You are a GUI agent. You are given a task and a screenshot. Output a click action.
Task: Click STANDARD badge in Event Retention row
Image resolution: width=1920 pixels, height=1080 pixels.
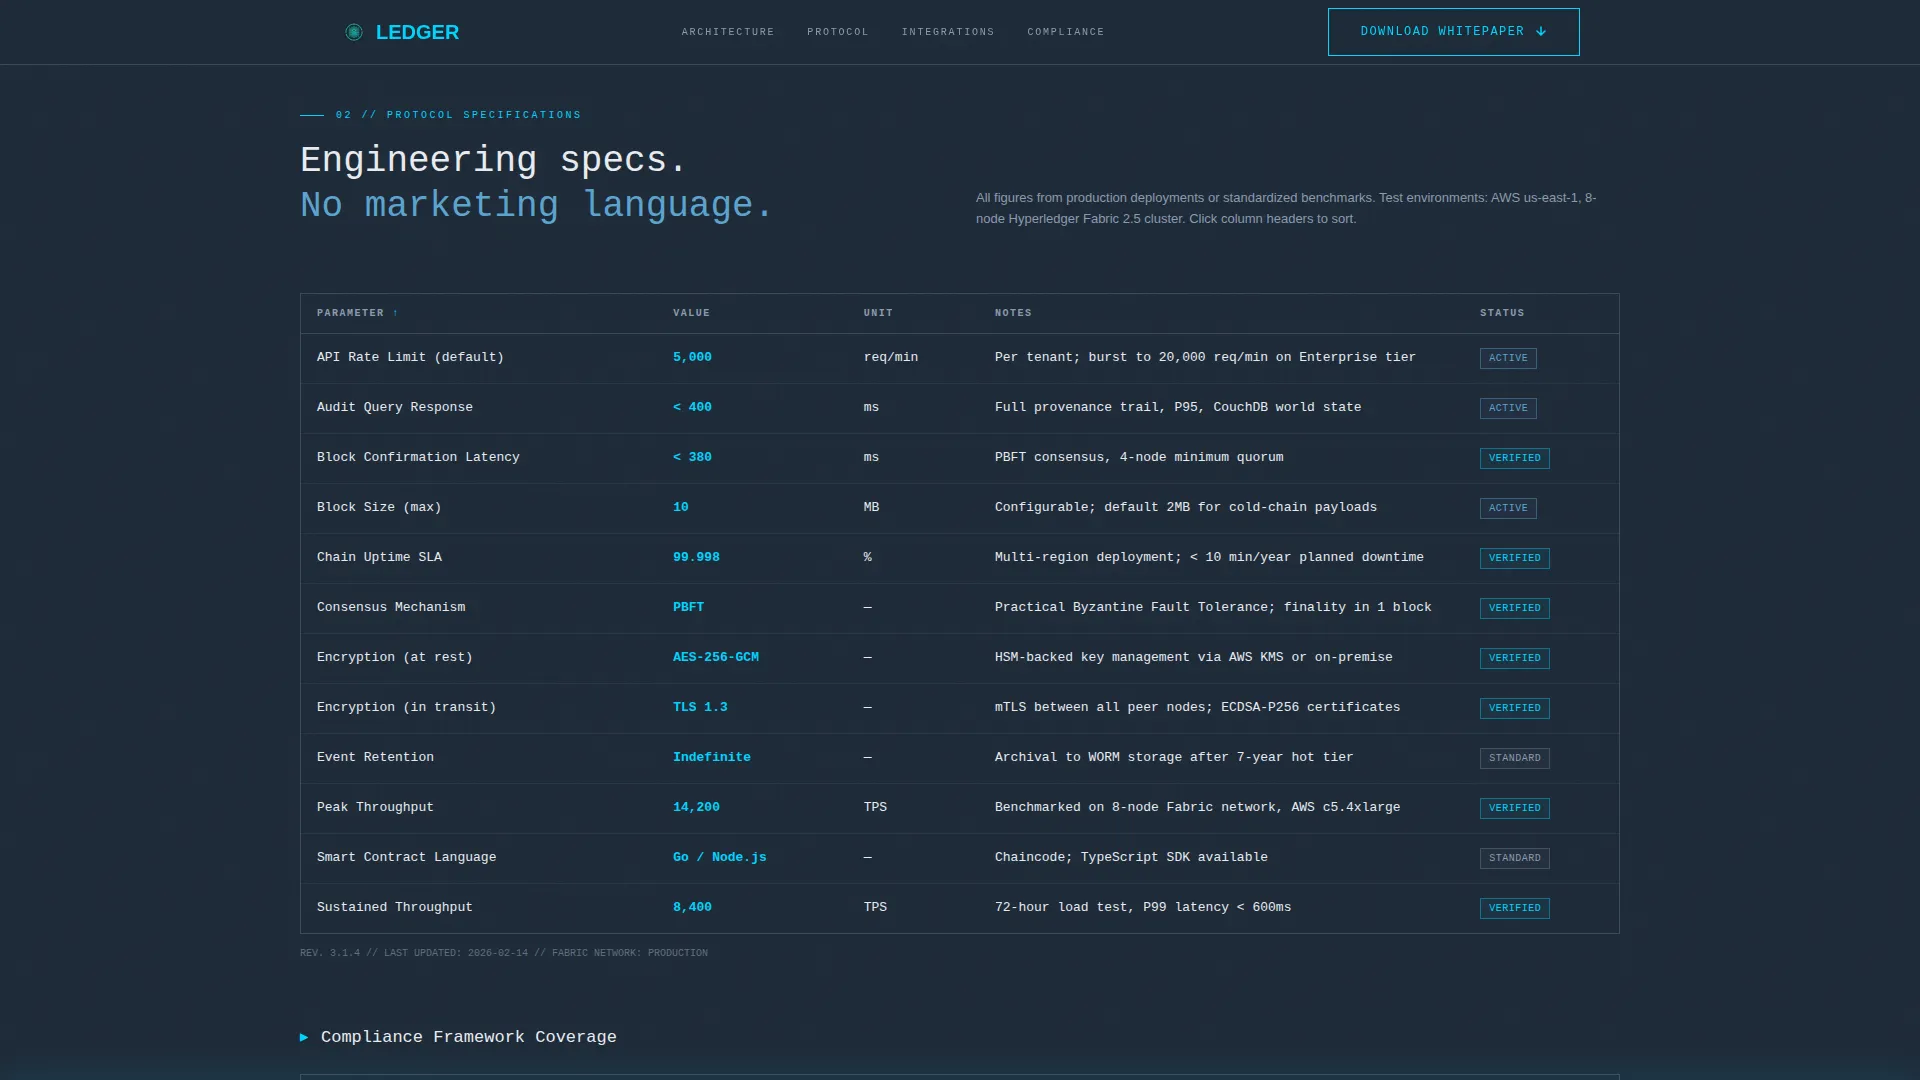click(1514, 758)
